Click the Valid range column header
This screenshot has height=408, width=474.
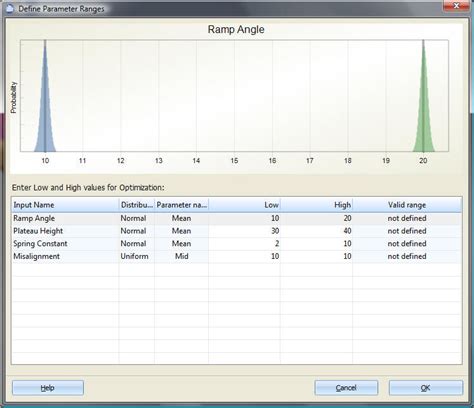[x=407, y=205]
